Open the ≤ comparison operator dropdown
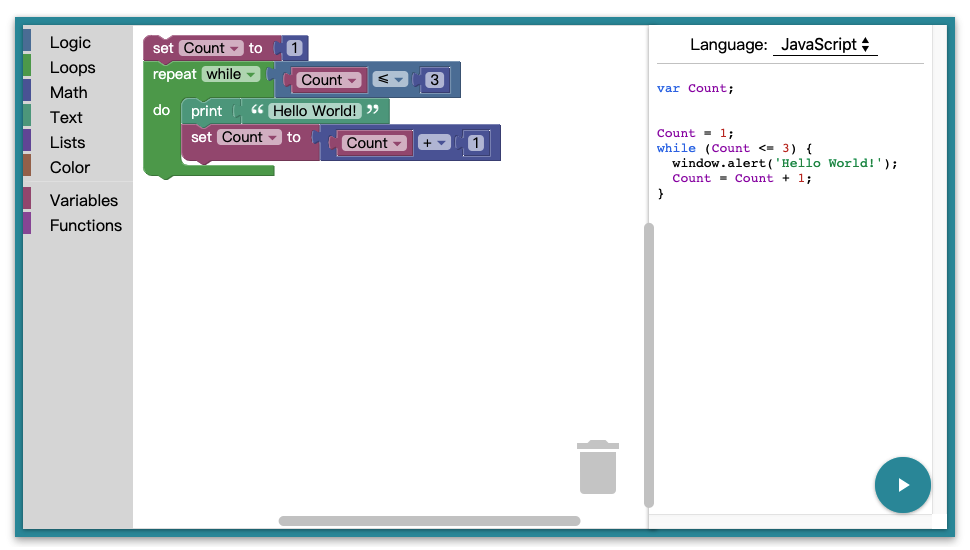970x550 pixels. pos(390,79)
